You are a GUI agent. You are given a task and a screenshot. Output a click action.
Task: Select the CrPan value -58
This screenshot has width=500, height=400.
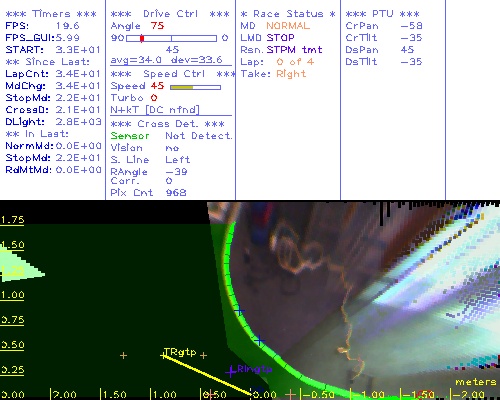click(x=411, y=26)
